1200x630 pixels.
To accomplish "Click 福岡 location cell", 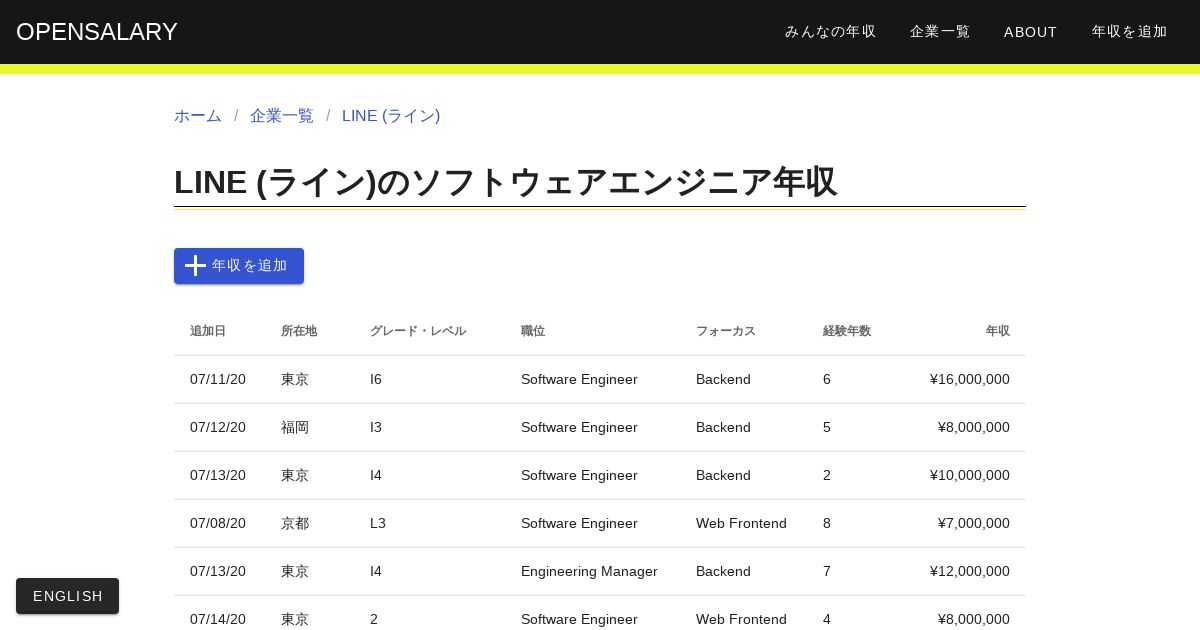I will point(295,428).
